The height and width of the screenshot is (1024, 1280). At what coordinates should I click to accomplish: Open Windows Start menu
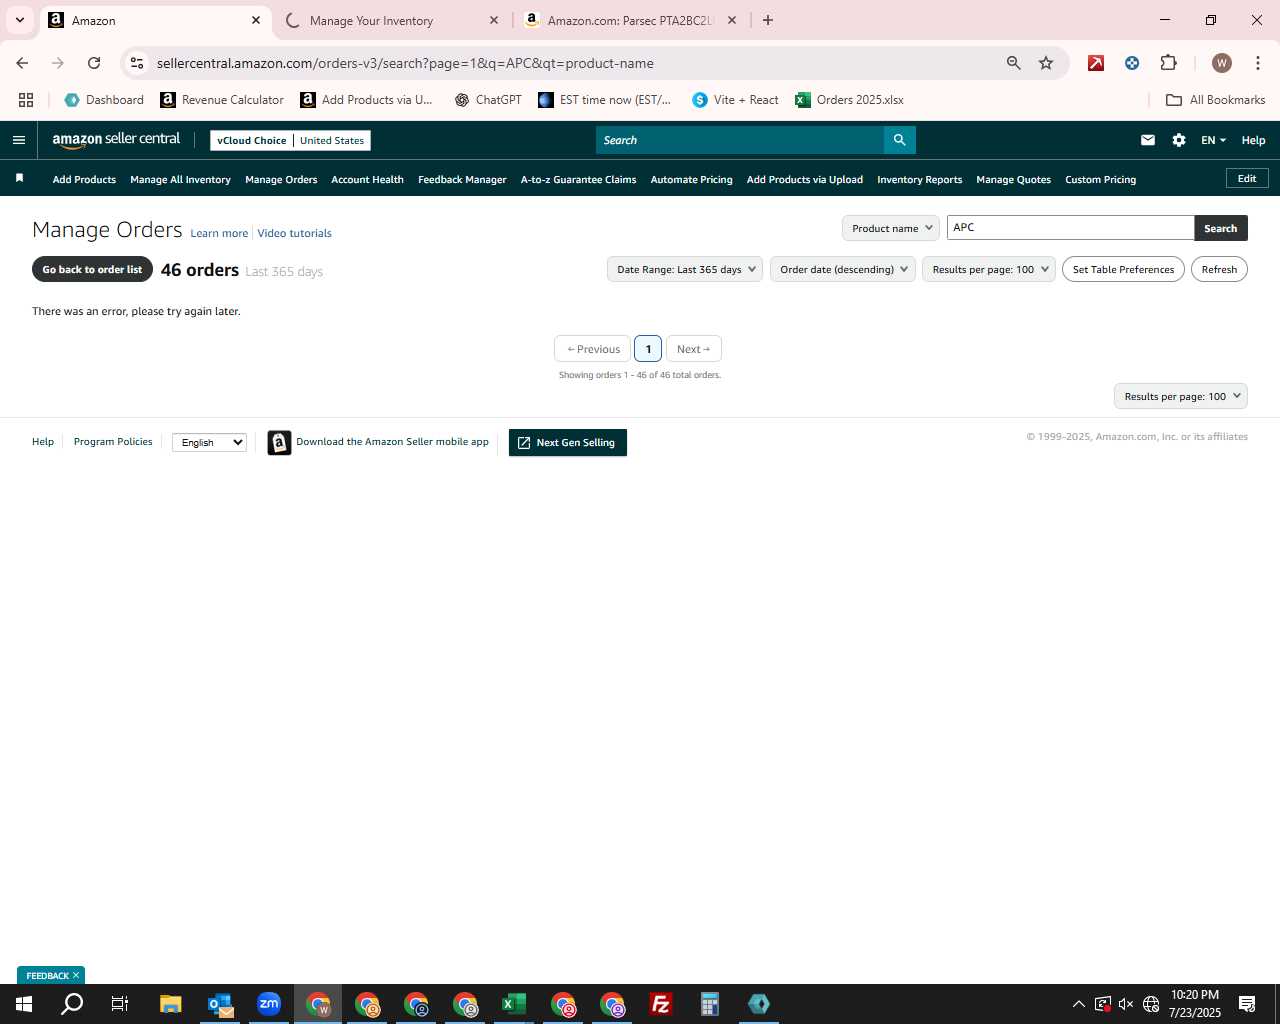[24, 1004]
